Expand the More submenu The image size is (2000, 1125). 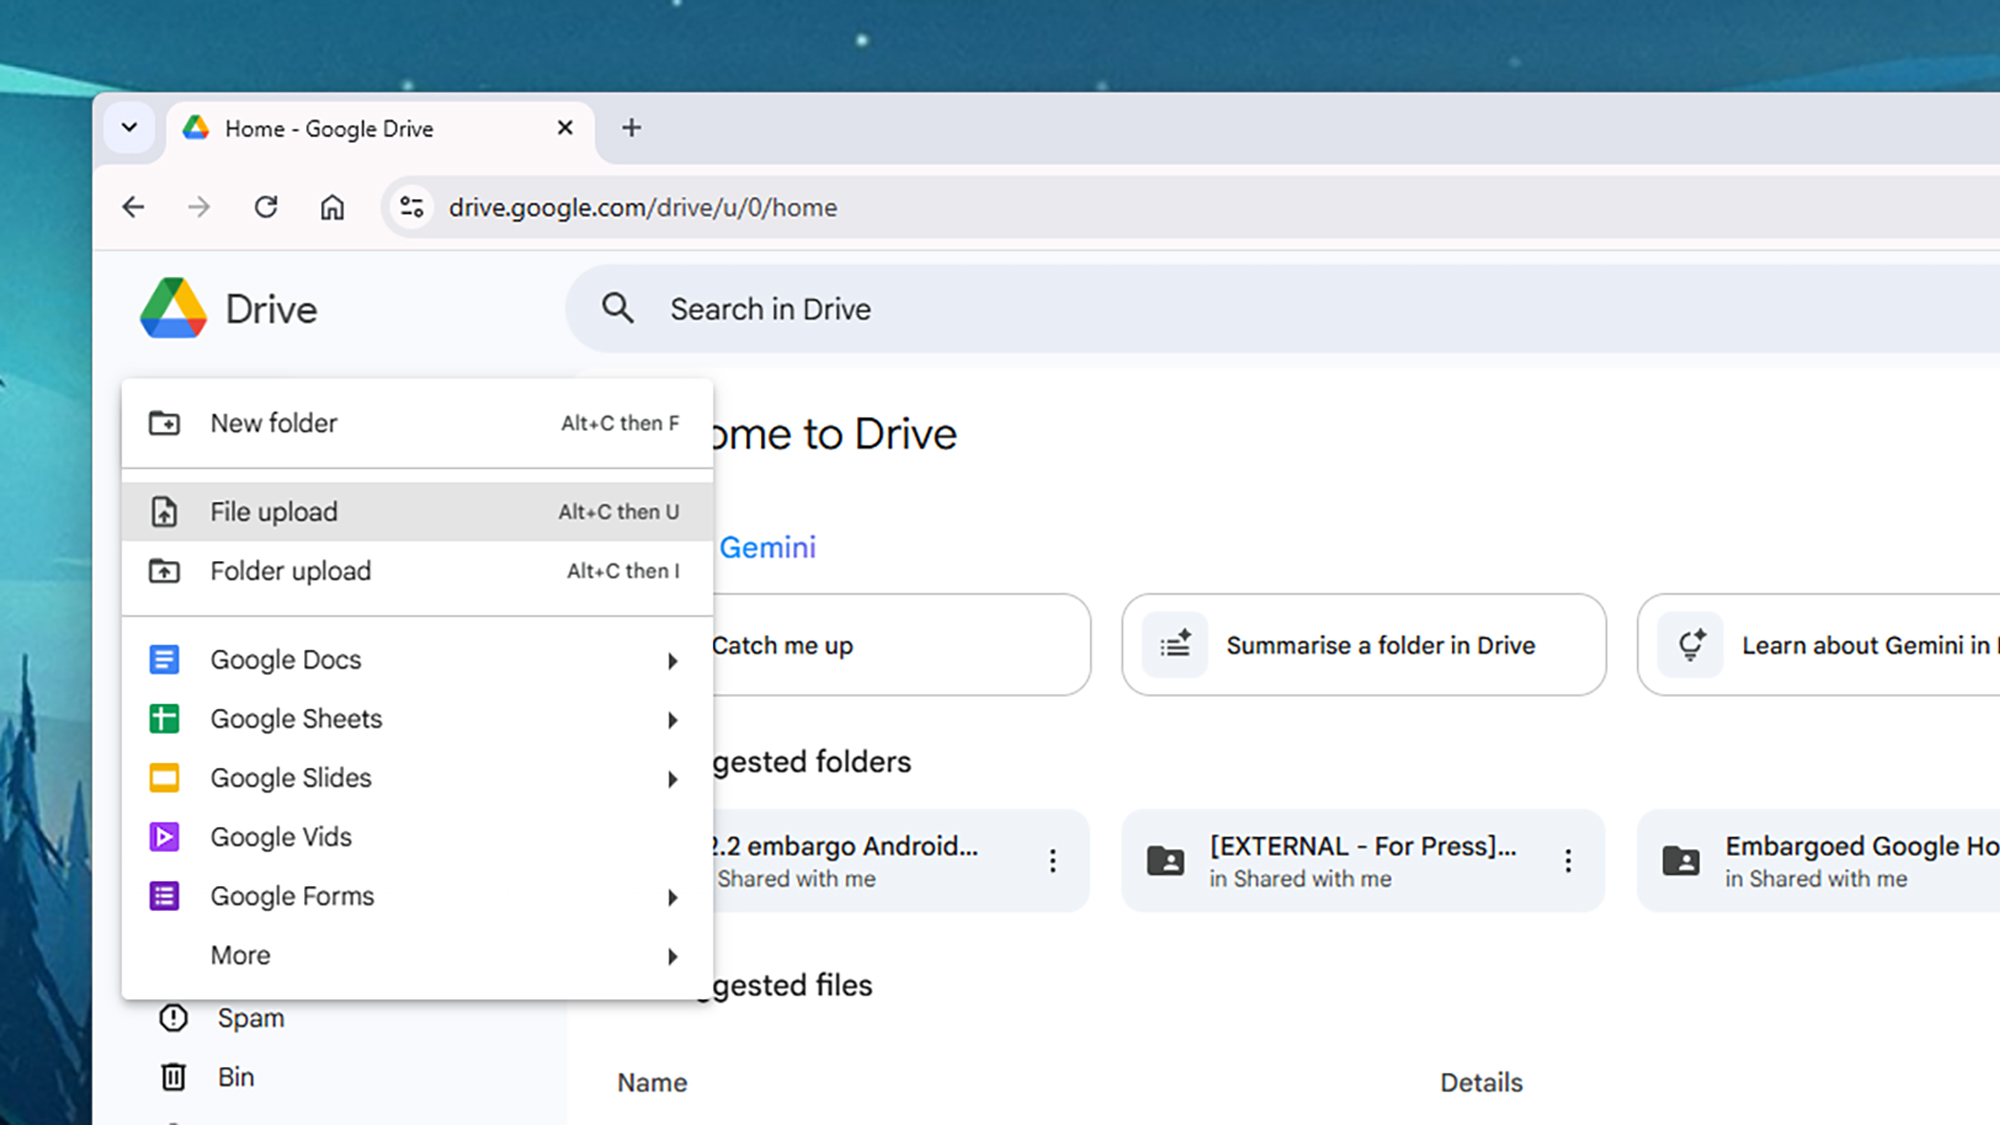pyautogui.click(x=672, y=956)
